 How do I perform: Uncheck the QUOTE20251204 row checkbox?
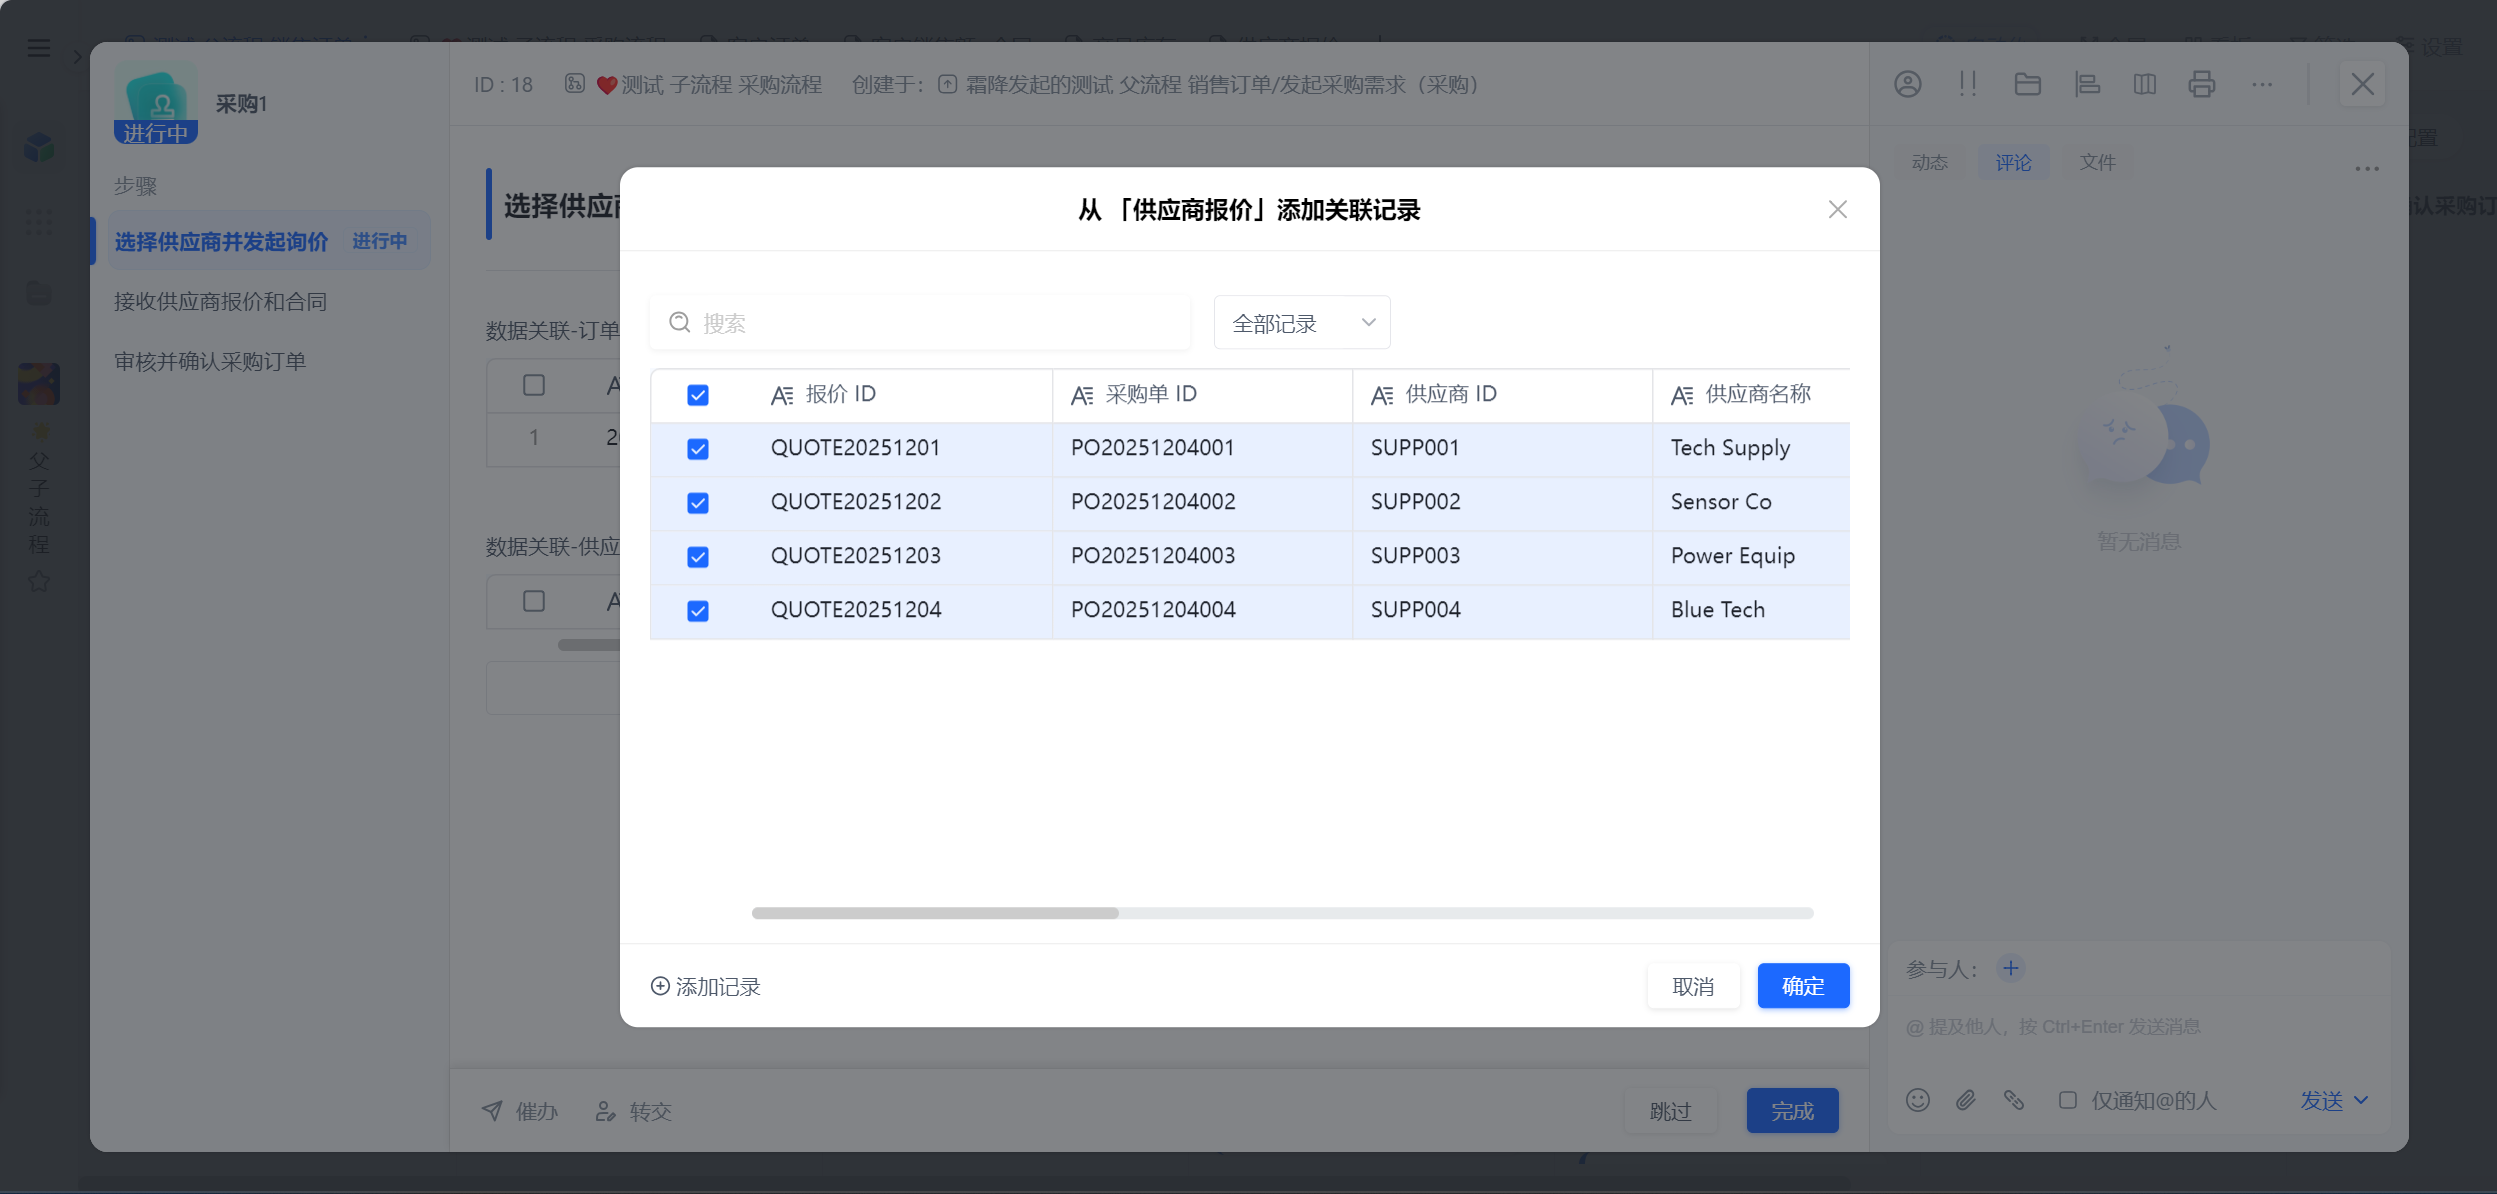pyautogui.click(x=698, y=611)
